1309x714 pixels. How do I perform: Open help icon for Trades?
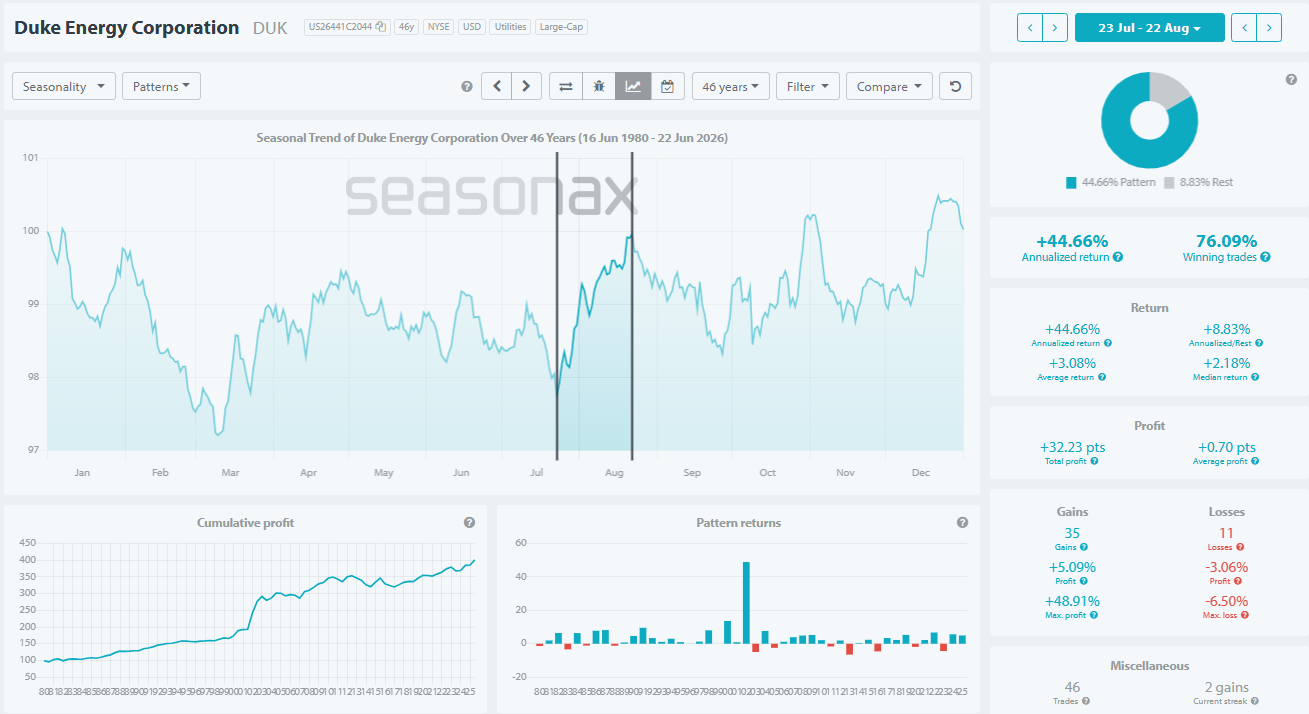pyautogui.click(x=1086, y=701)
